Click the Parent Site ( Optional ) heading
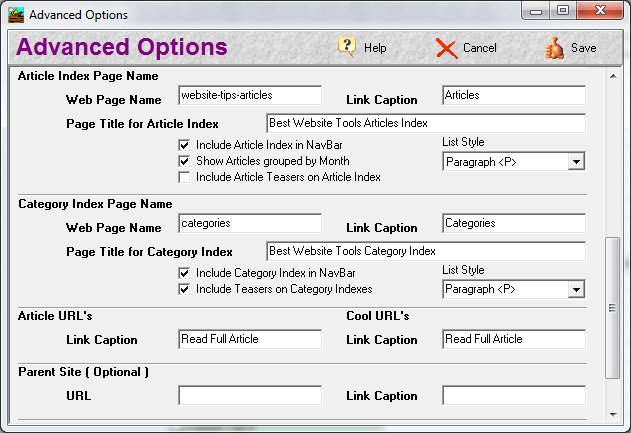The width and height of the screenshot is (631, 433). pos(84,372)
